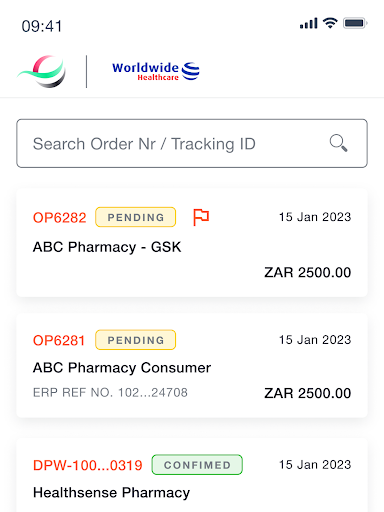Click the search magnifier icon
The width and height of the screenshot is (384, 512).
point(338,143)
